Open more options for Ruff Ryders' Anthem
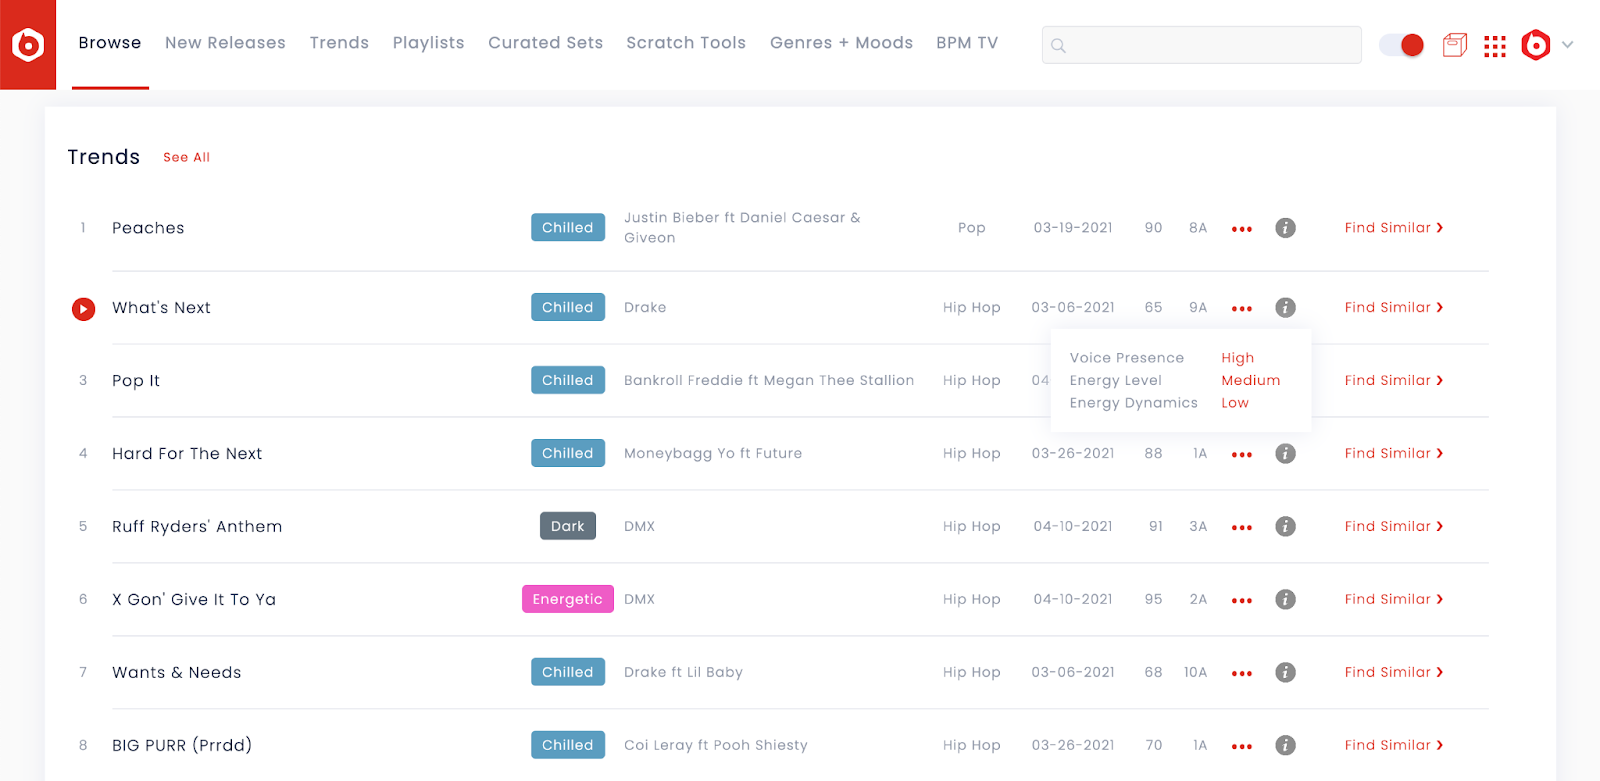This screenshot has width=1600, height=781. pyautogui.click(x=1242, y=528)
